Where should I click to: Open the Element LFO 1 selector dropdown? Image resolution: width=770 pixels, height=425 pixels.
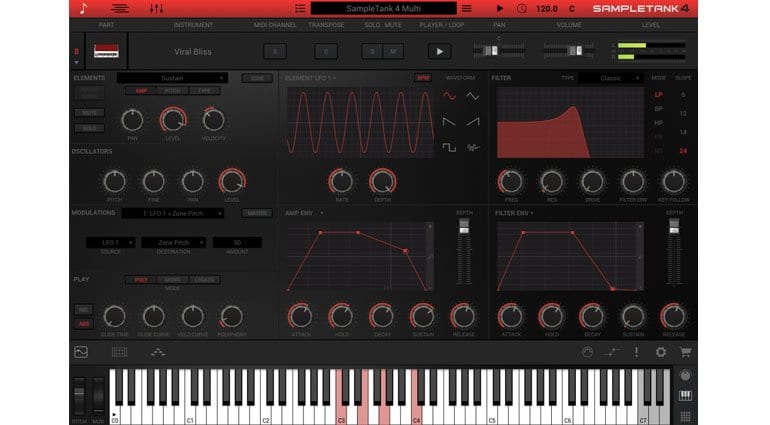pos(311,78)
